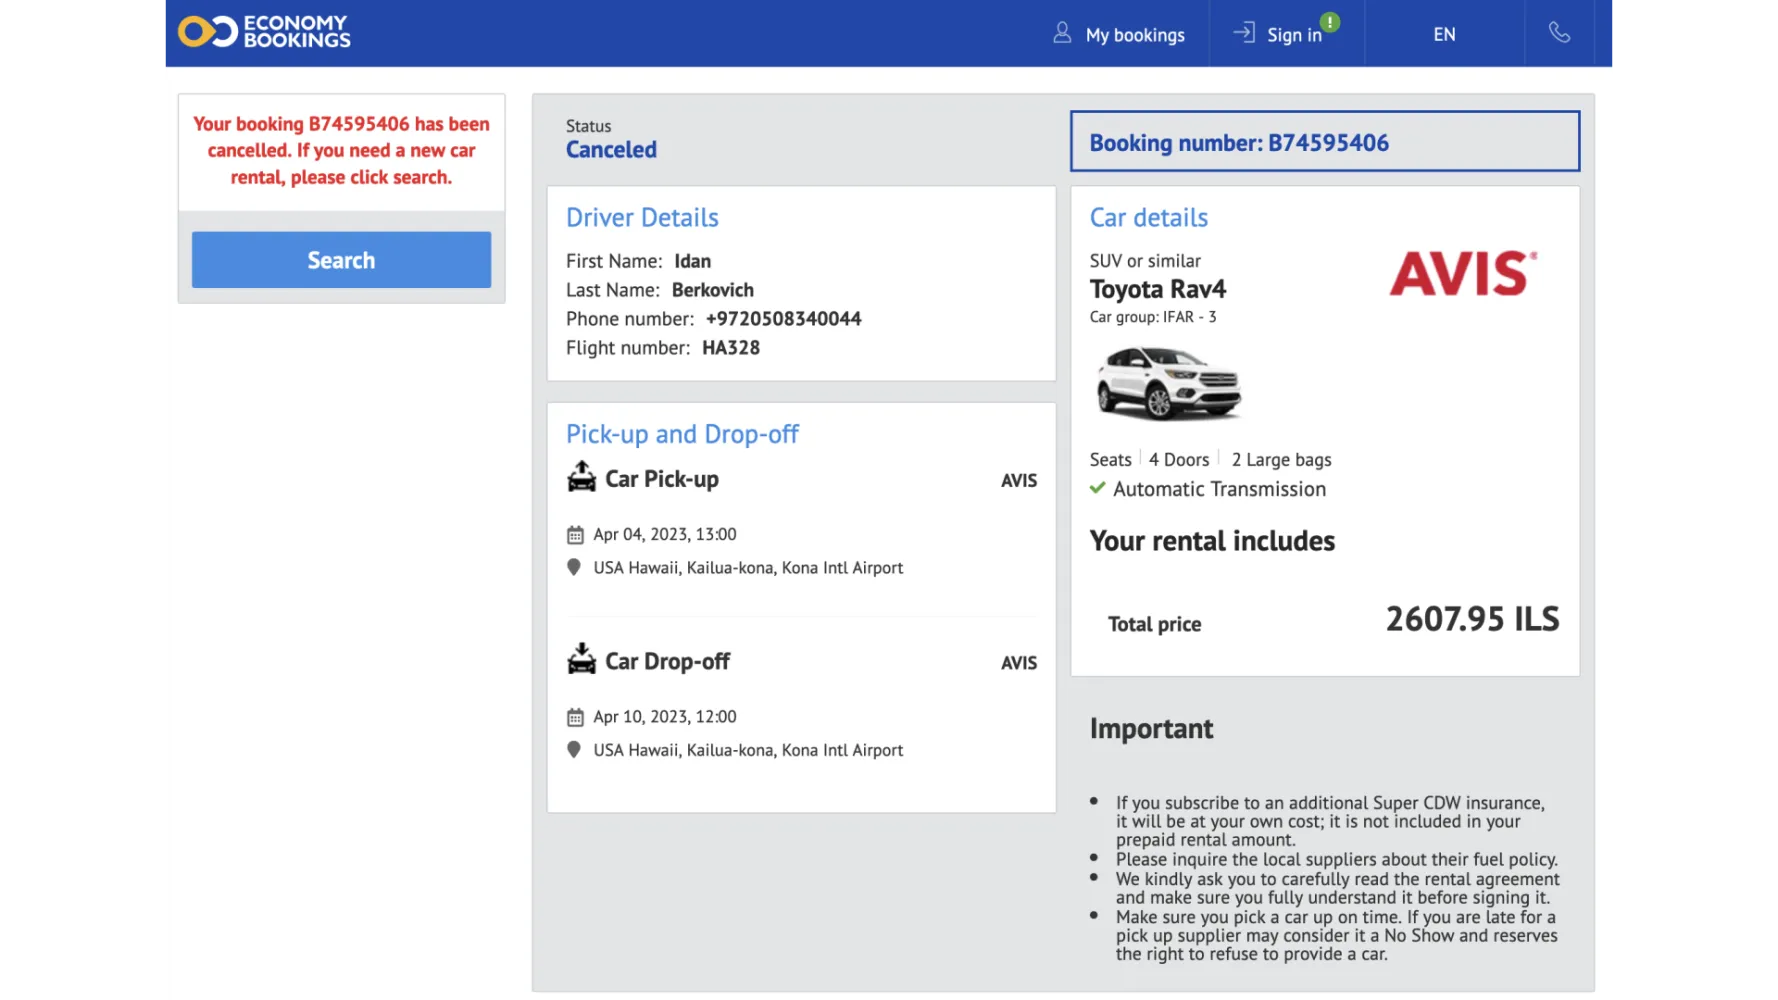Click the first name Idan
Viewport: 1778px width, 1000px height.
pos(692,261)
